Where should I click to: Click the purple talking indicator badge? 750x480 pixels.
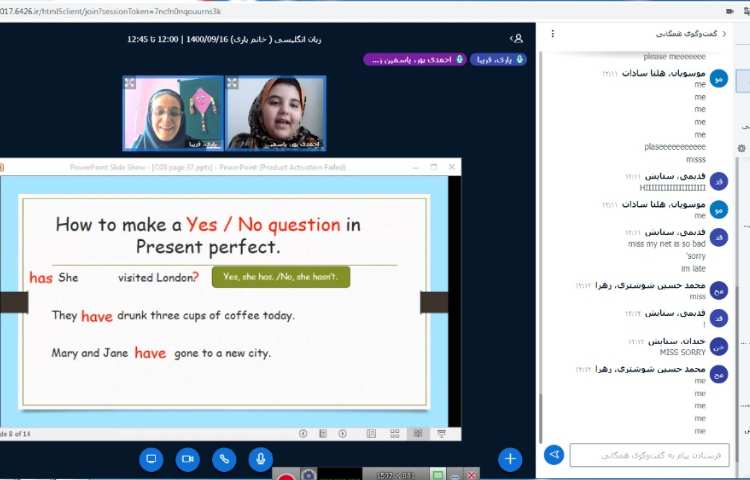tap(414, 59)
